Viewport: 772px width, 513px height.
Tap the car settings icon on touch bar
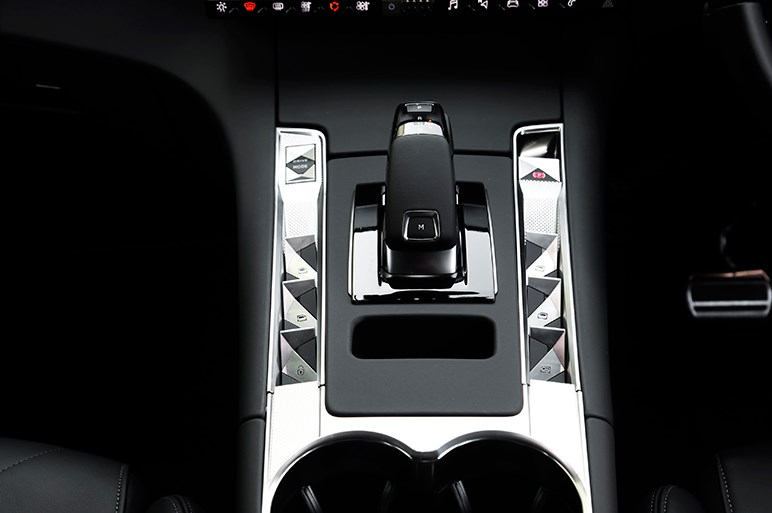(513, 4)
